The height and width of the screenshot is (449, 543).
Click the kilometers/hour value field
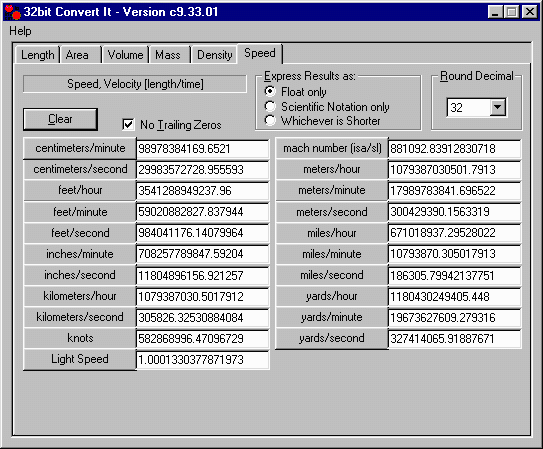[x=203, y=297]
